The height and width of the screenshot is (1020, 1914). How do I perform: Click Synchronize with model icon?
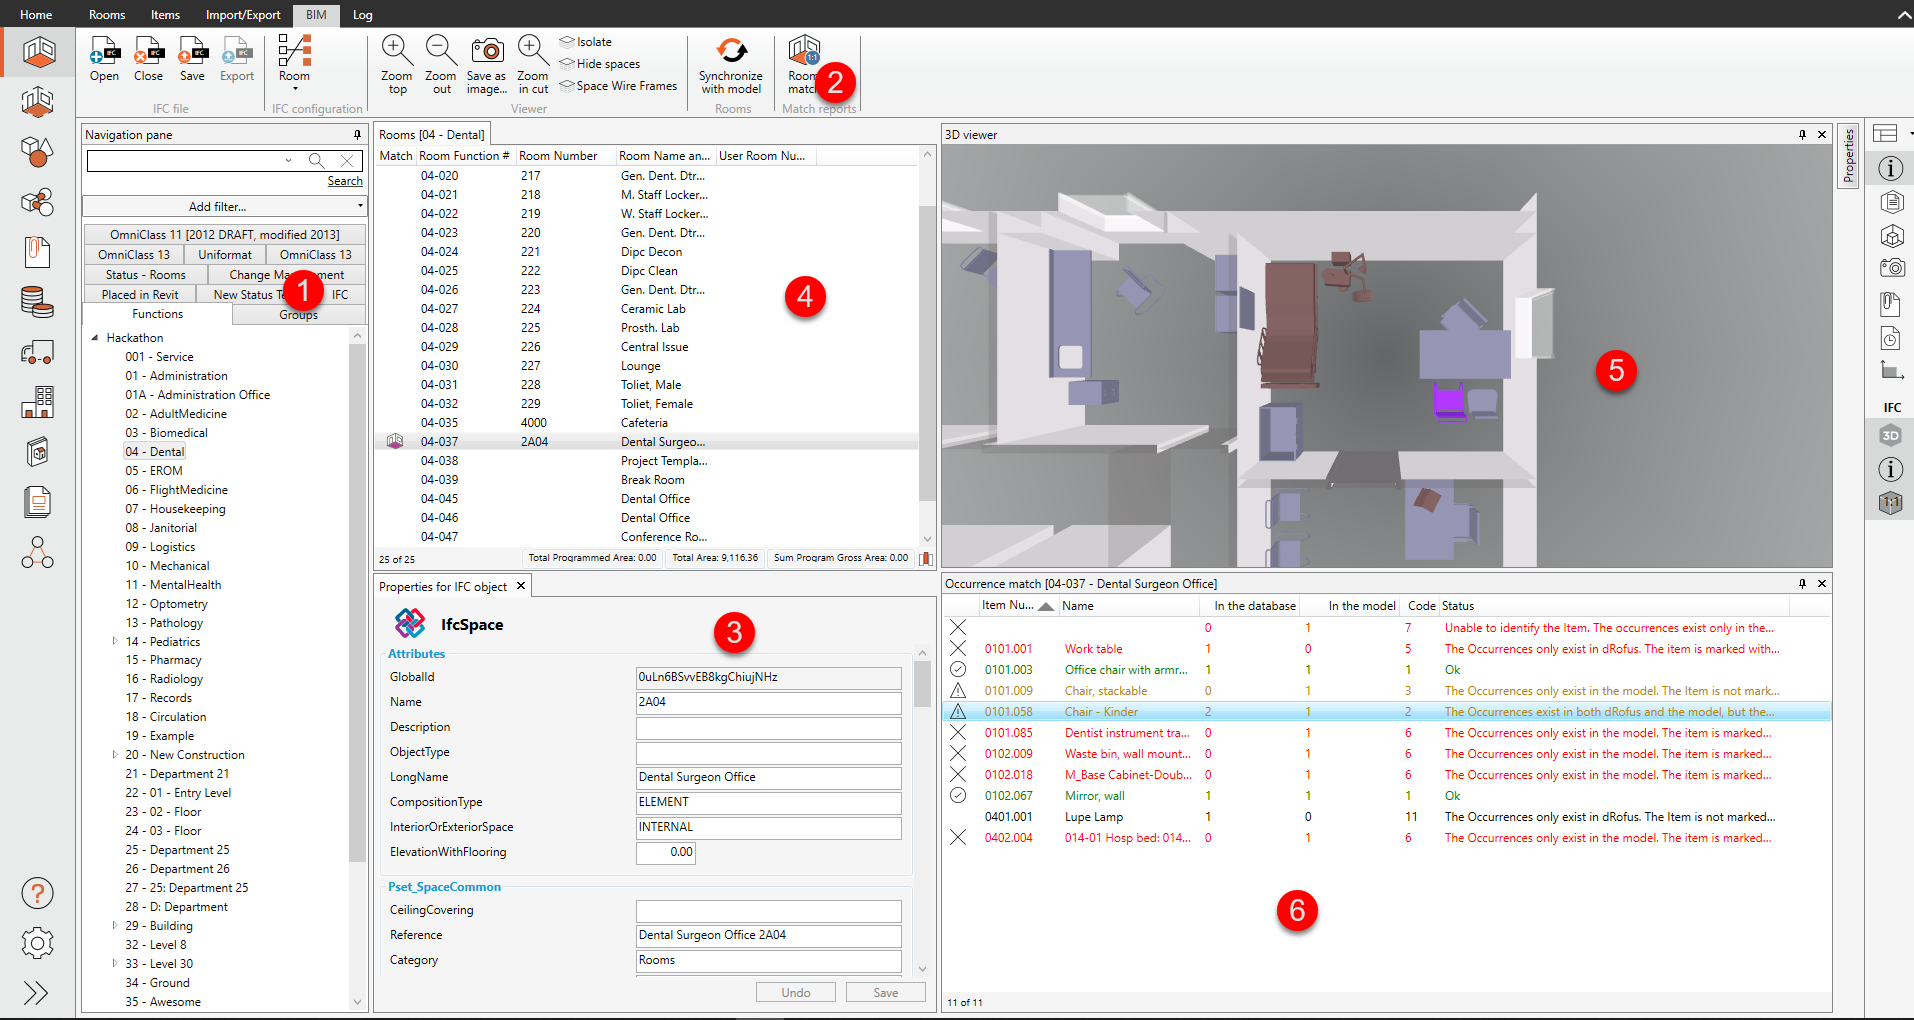click(731, 52)
